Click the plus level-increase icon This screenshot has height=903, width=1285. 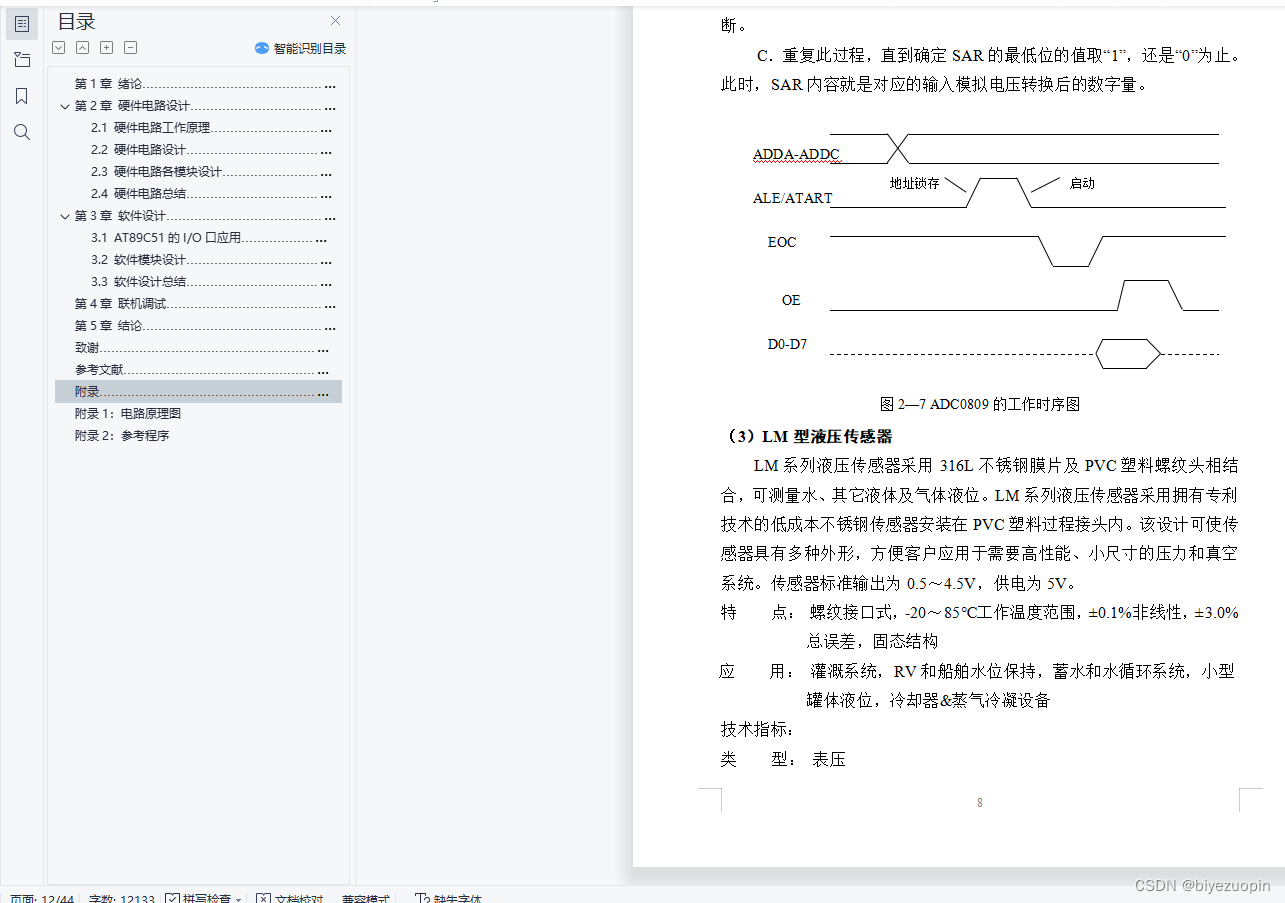pyautogui.click(x=107, y=48)
